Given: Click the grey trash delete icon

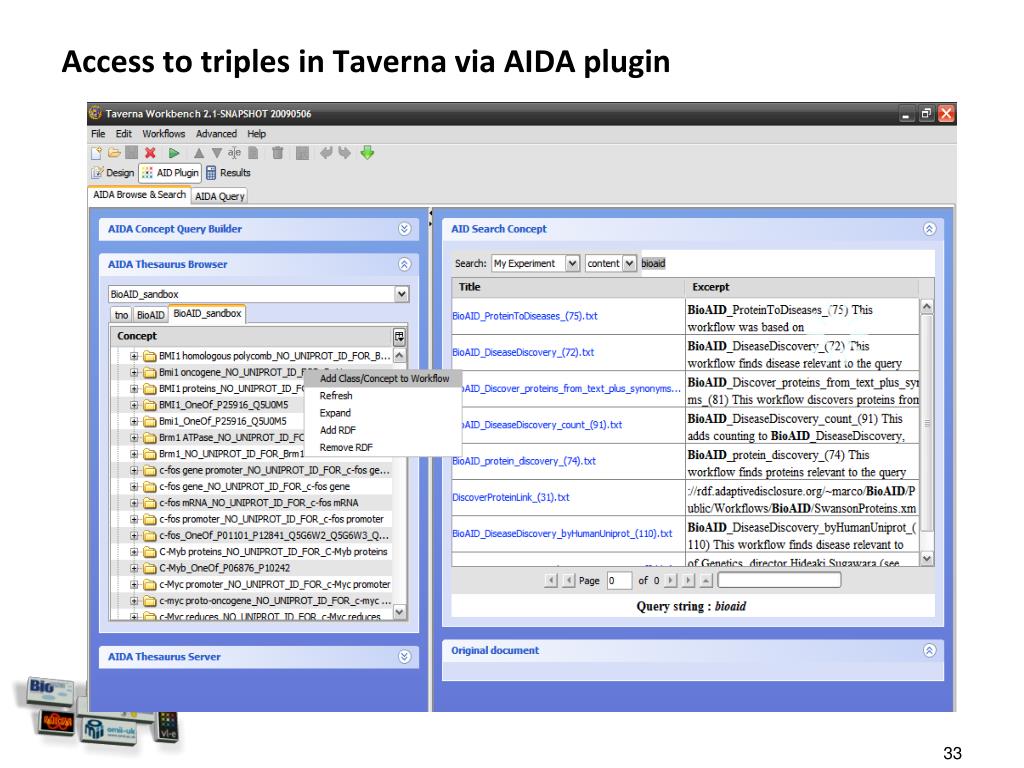Looking at the screenshot, I should click(278, 153).
